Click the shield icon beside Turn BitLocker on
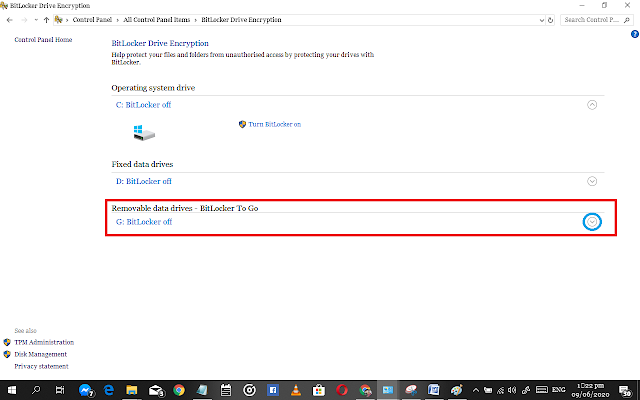Viewport: 640px width, 400px height. click(242, 124)
